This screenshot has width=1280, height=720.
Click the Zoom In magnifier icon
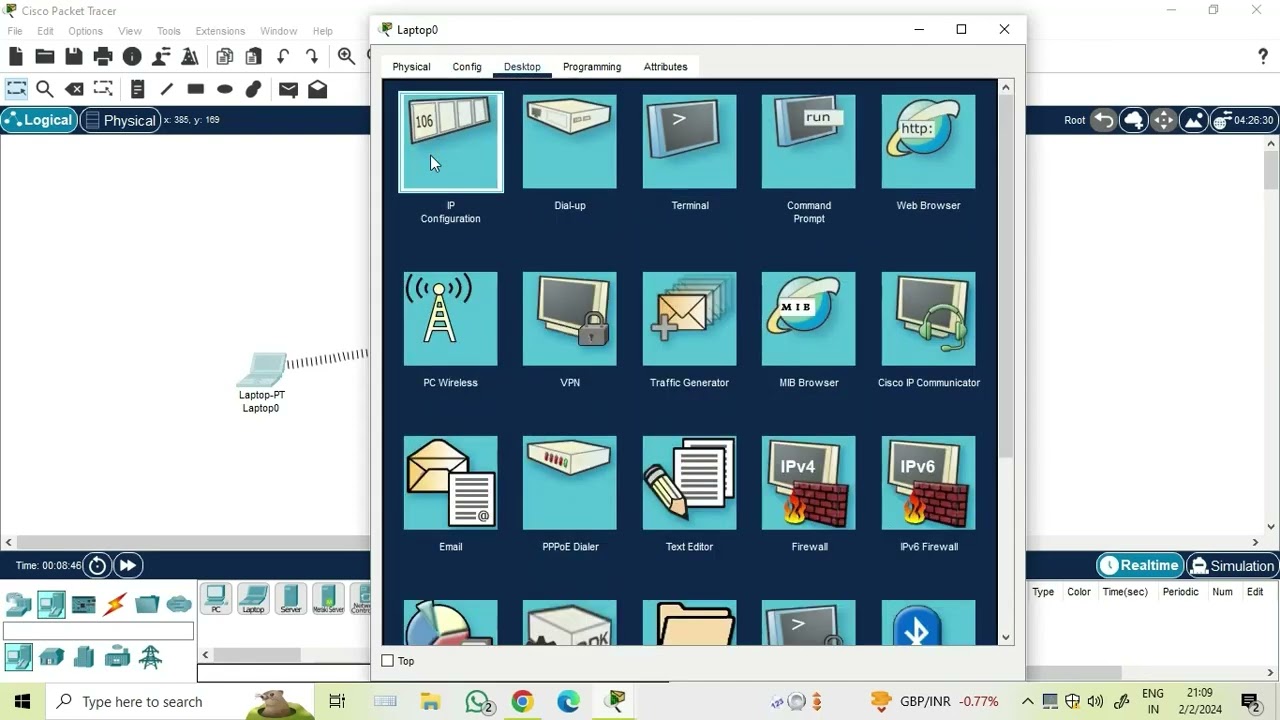(x=346, y=57)
